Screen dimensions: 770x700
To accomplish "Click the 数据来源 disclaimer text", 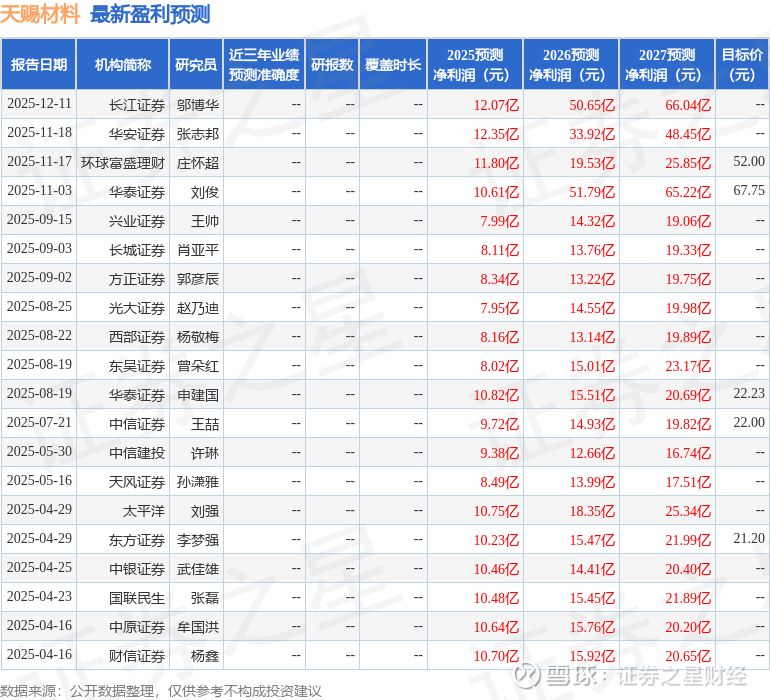I will tap(161, 691).
